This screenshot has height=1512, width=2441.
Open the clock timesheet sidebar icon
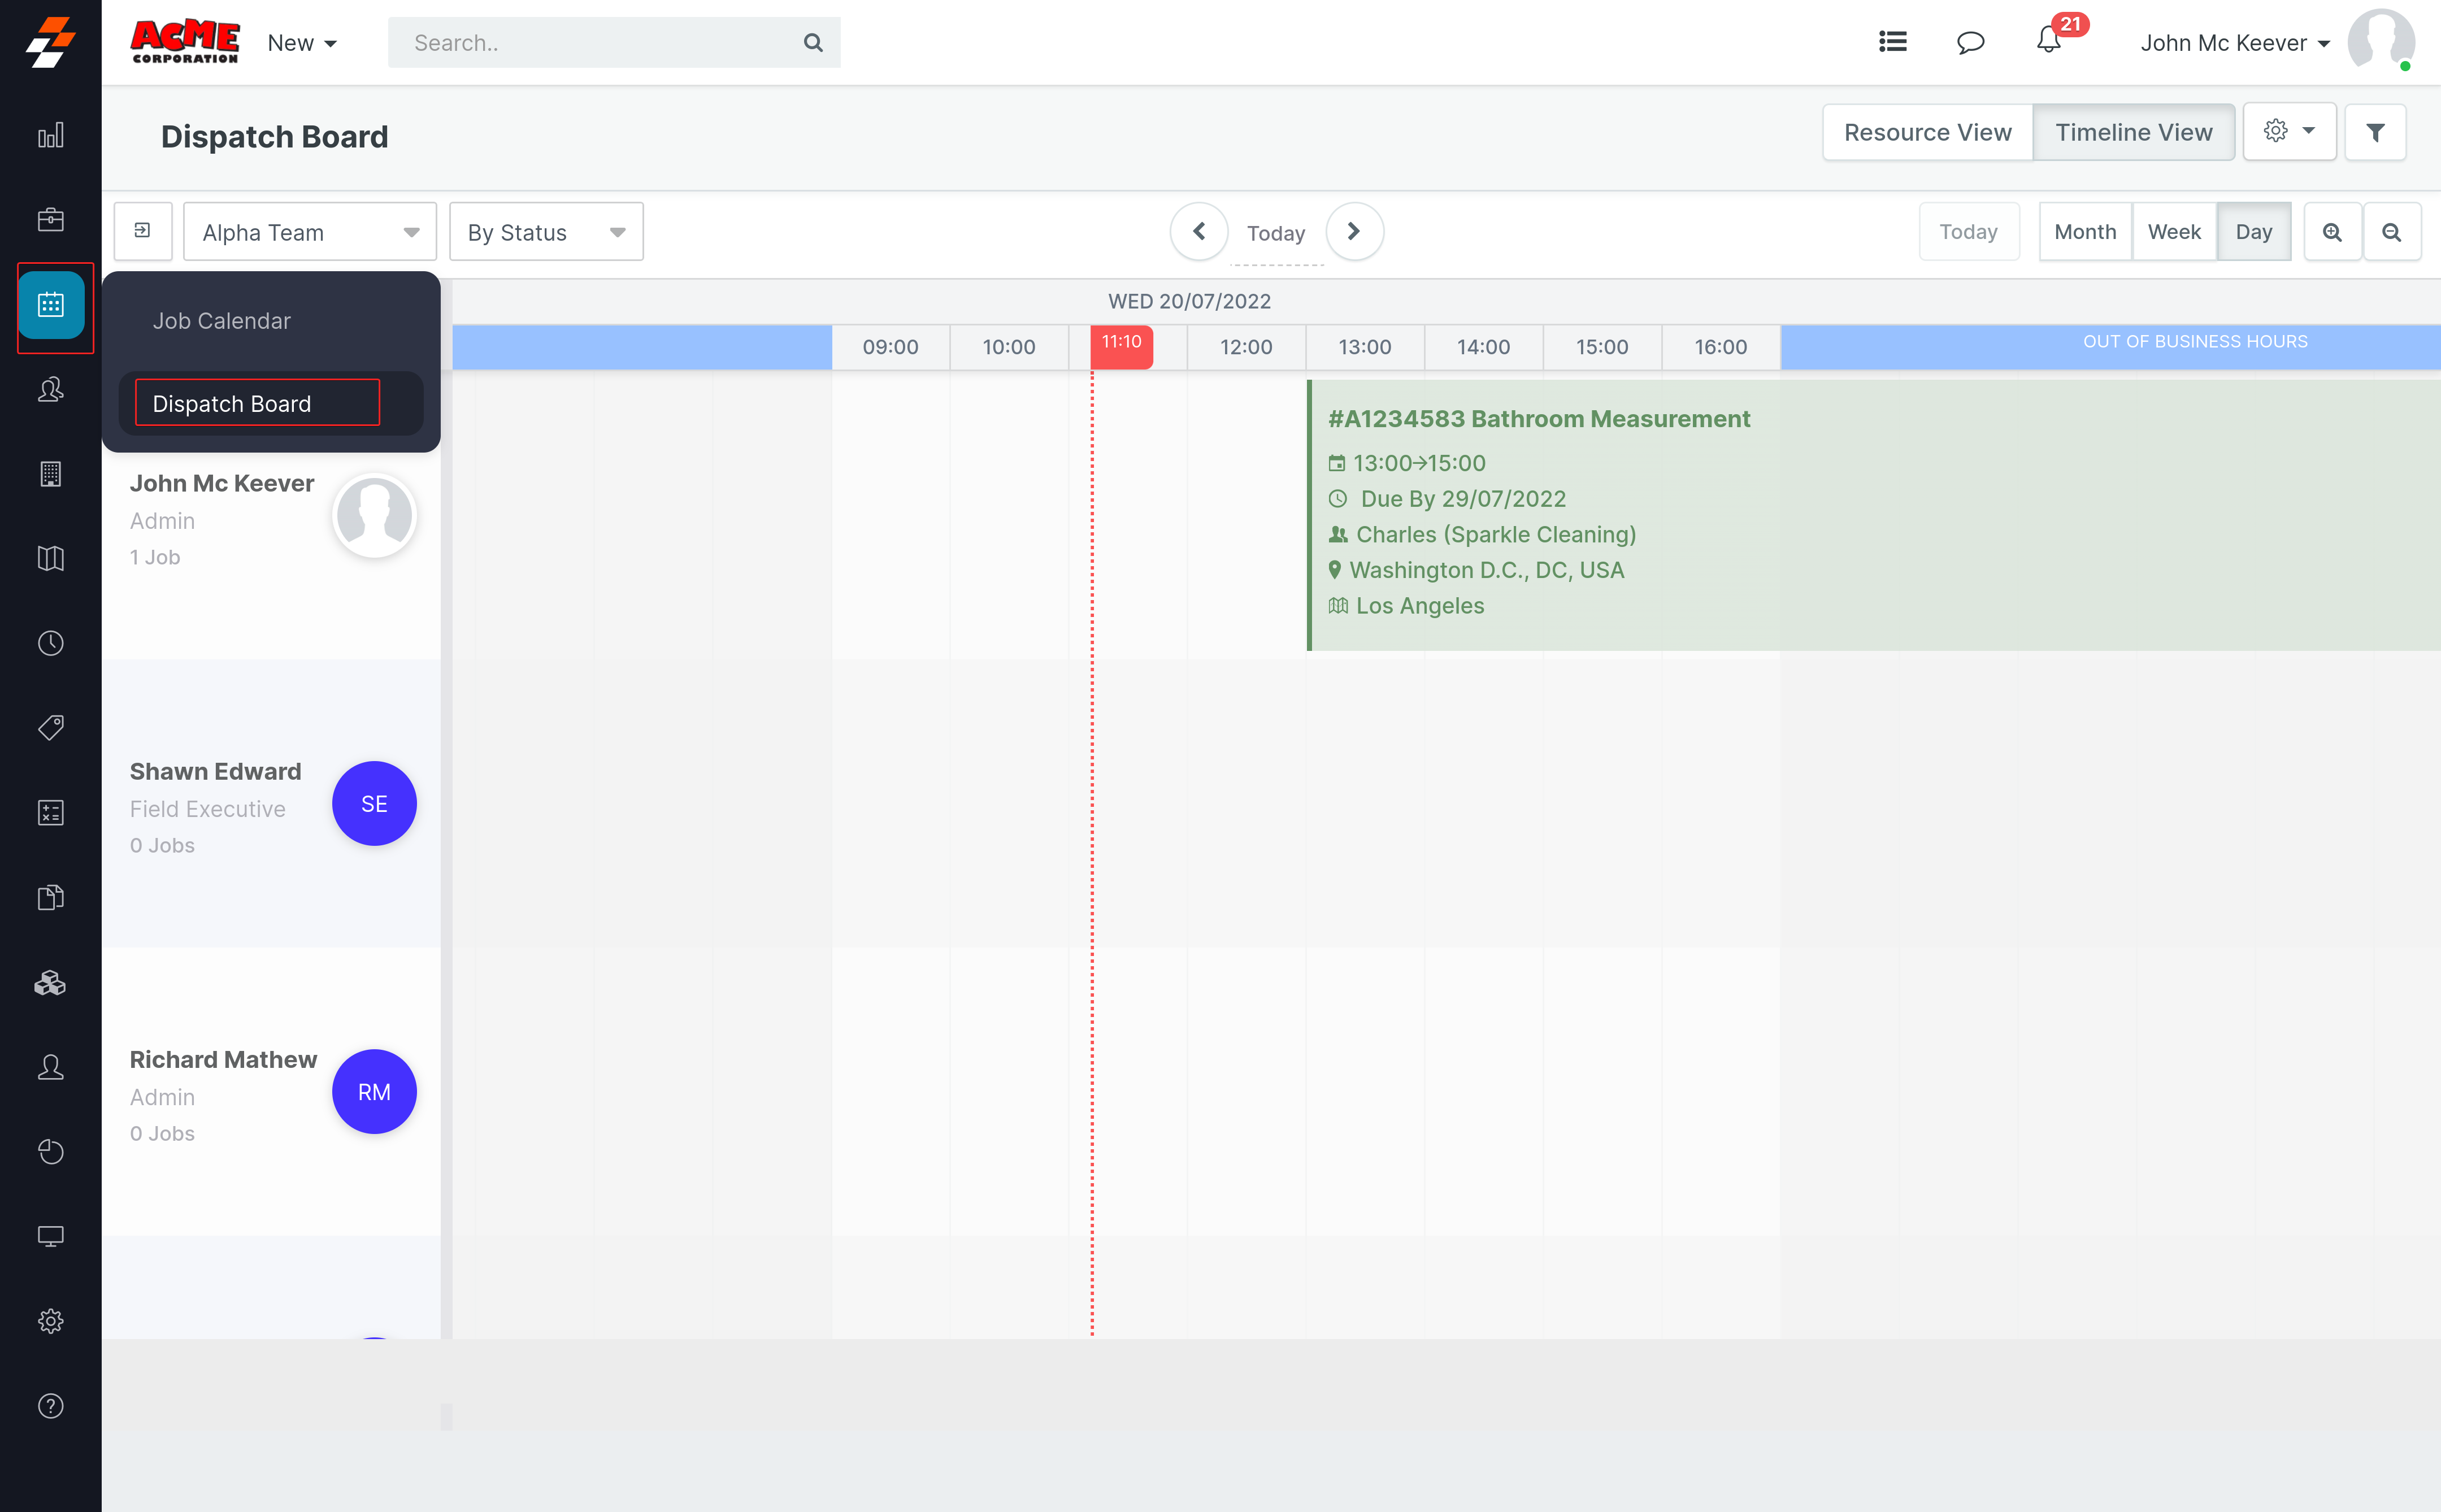(50, 643)
